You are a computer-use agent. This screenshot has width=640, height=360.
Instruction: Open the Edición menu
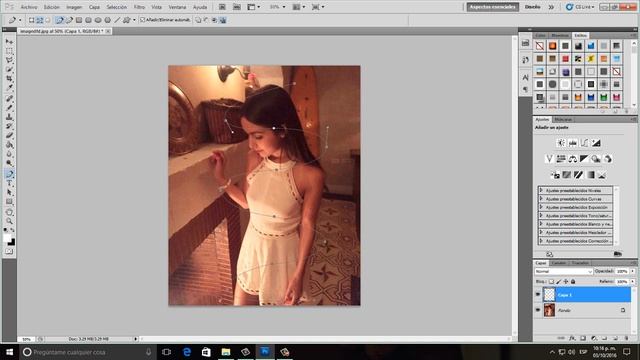(x=51, y=7)
